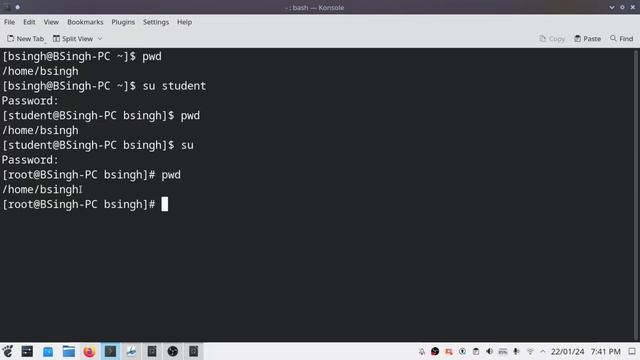Screen dimensions: 640x360
Task: Open the blue store app taskbar icon
Action: [x=48, y=351]
